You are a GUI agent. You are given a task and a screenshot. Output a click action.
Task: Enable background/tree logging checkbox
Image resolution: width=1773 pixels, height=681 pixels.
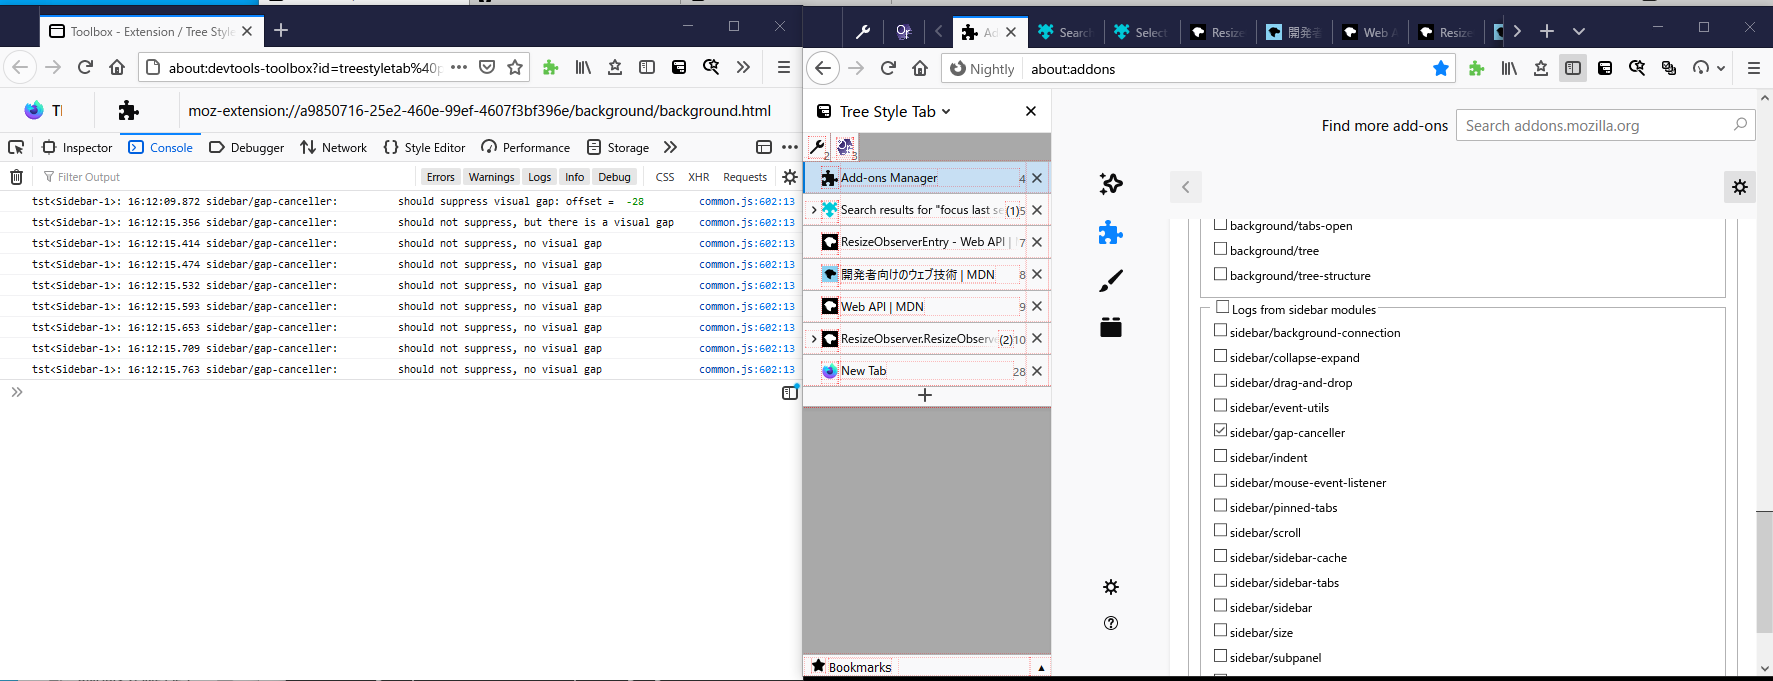pyautogui.click(x=1220, y=249)
